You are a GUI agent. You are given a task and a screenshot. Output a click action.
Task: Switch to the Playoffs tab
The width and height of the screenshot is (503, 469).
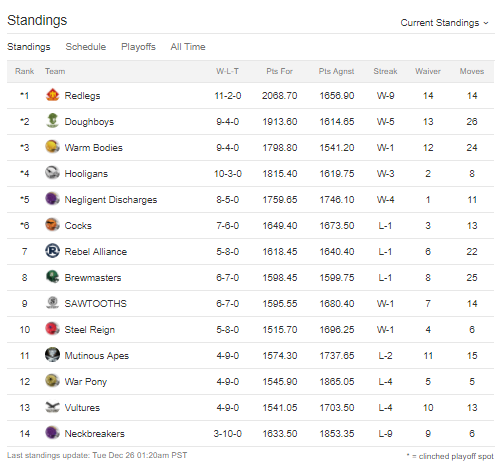(138, 47)
